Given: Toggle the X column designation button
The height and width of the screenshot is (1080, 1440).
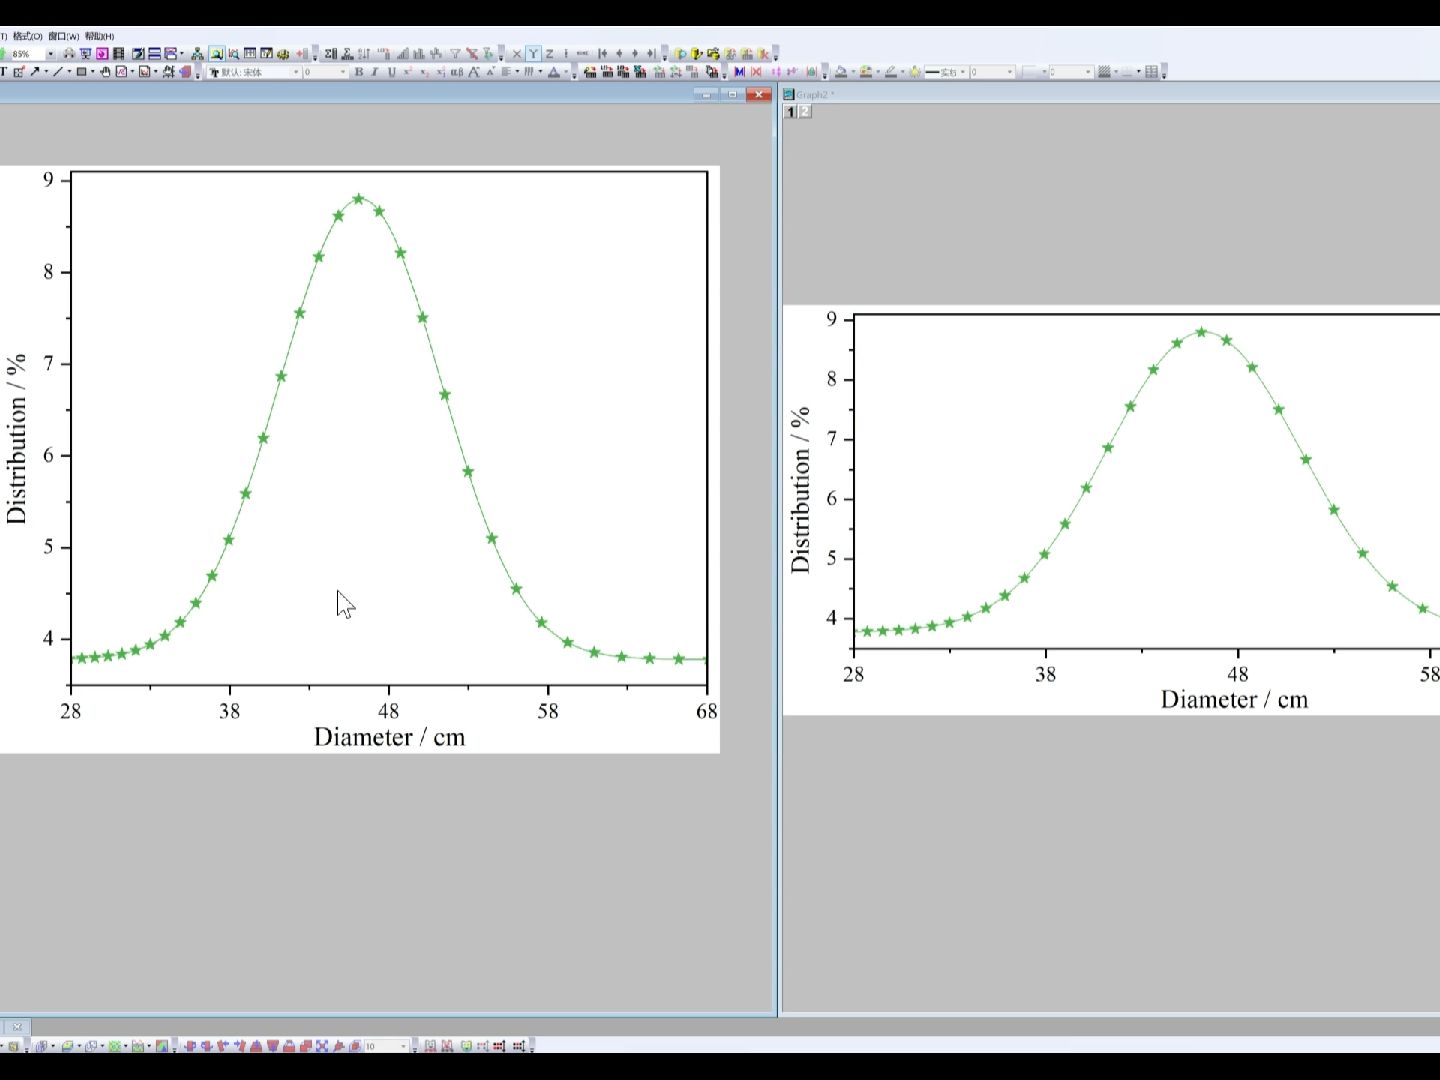Looking at the screenshot, I should click(517, 53).
